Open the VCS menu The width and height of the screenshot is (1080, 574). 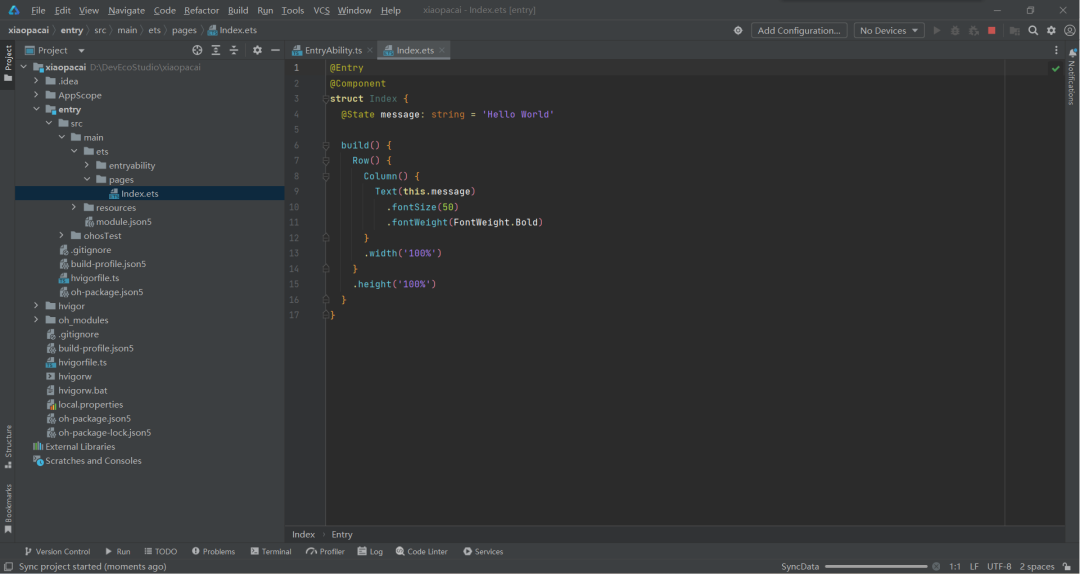coord(322,10)
